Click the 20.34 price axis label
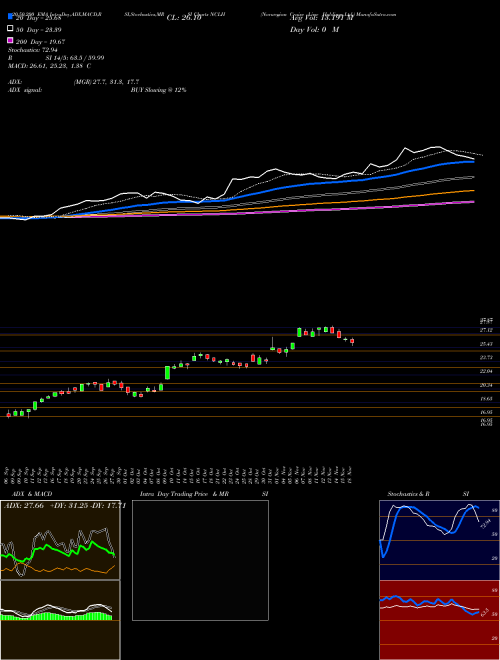The image size is (500, 660). click(x=486, y=385)
